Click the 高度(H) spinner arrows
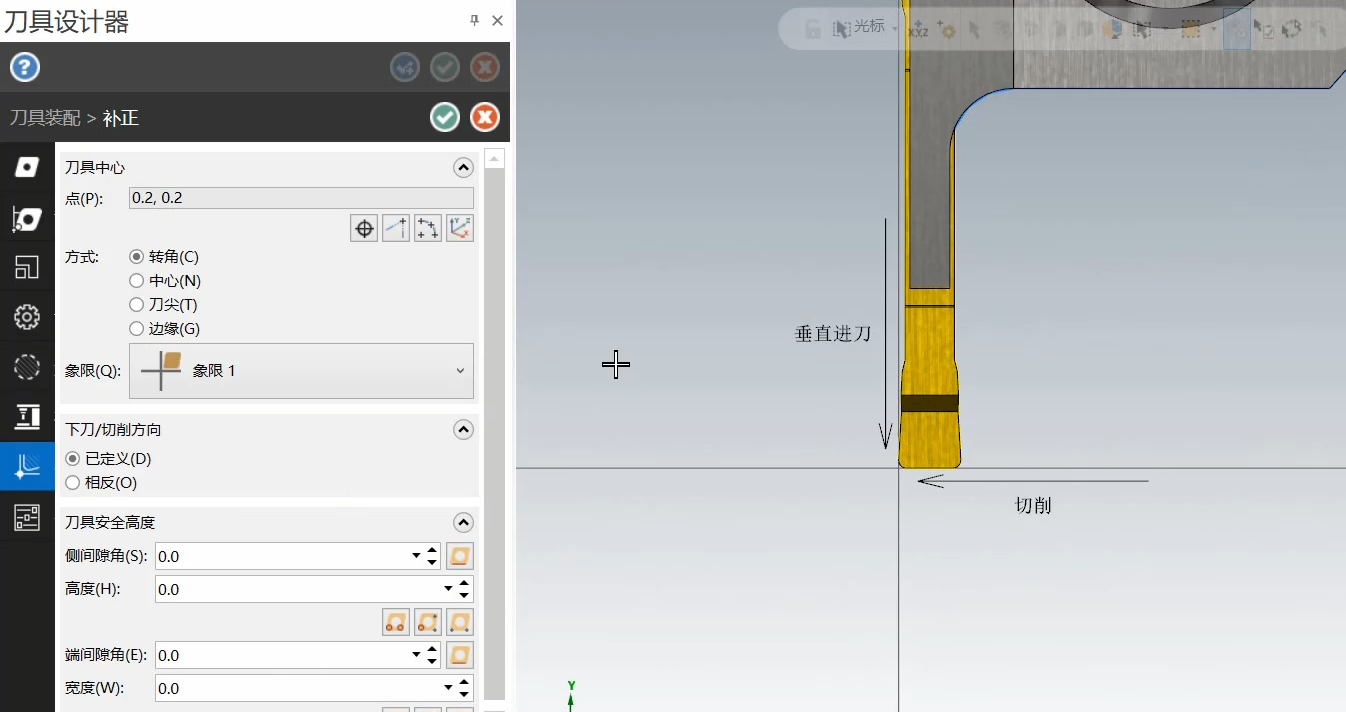The height and width of the screenshot is (712, 1346). pos(465,589)
